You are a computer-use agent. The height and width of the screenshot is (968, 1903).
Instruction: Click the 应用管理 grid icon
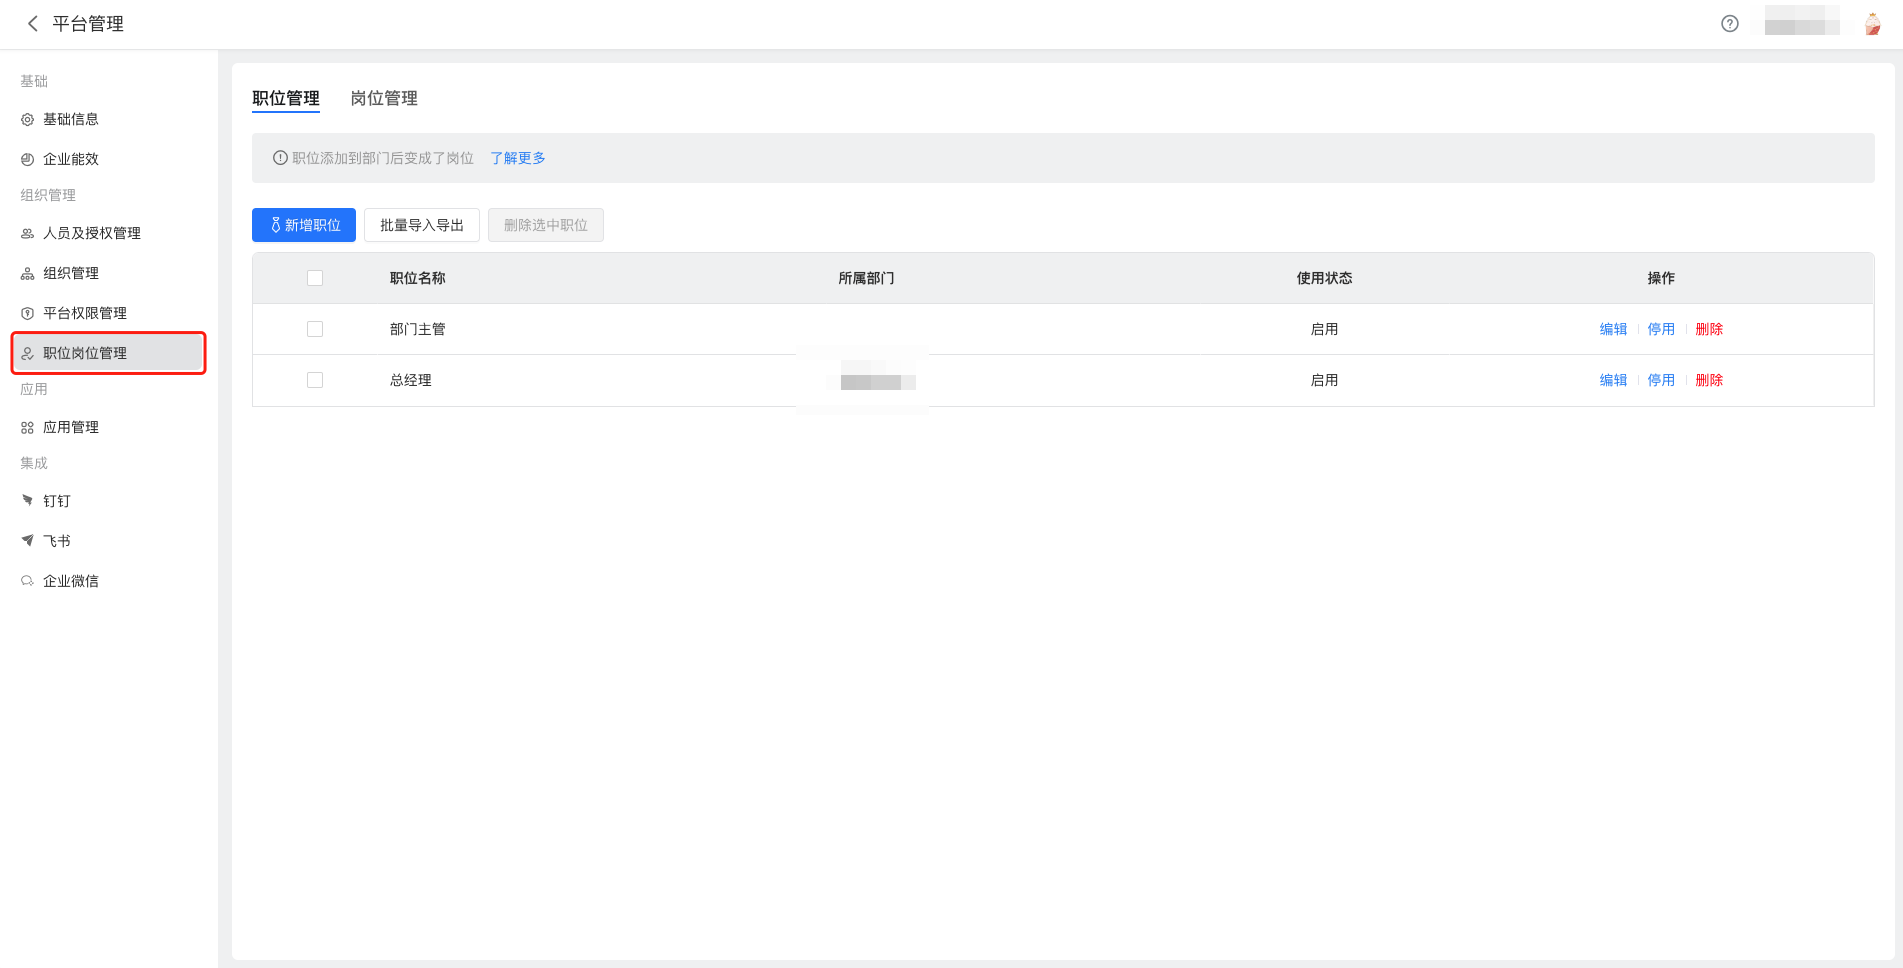pos(28,428)
